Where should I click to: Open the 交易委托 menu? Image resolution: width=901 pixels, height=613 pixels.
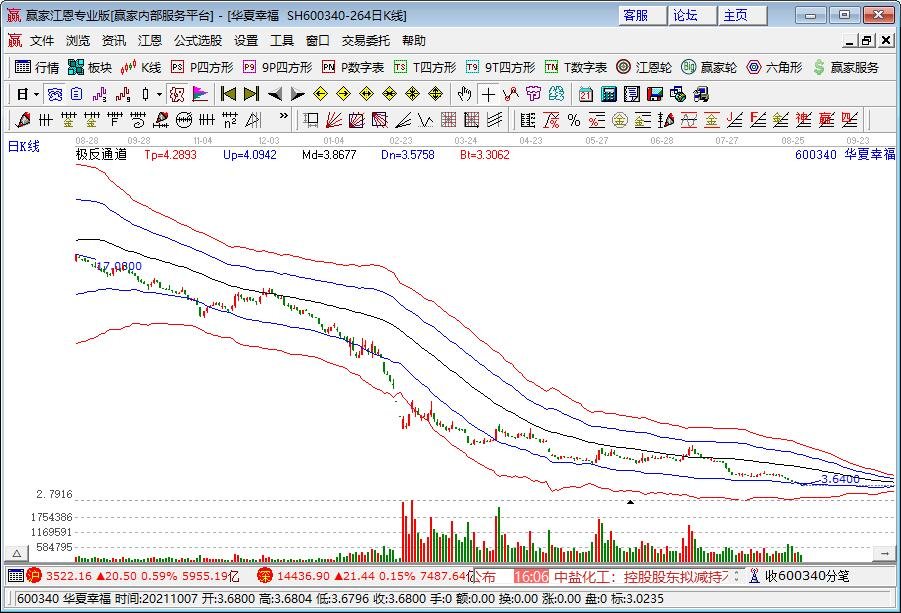(x=366, y=41)
